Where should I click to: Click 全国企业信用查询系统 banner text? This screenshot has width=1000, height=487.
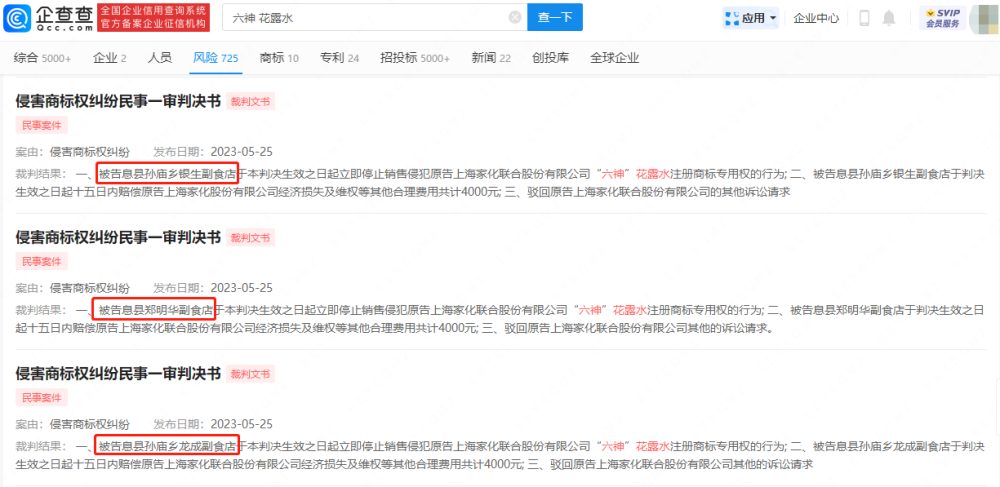point(154,11)
